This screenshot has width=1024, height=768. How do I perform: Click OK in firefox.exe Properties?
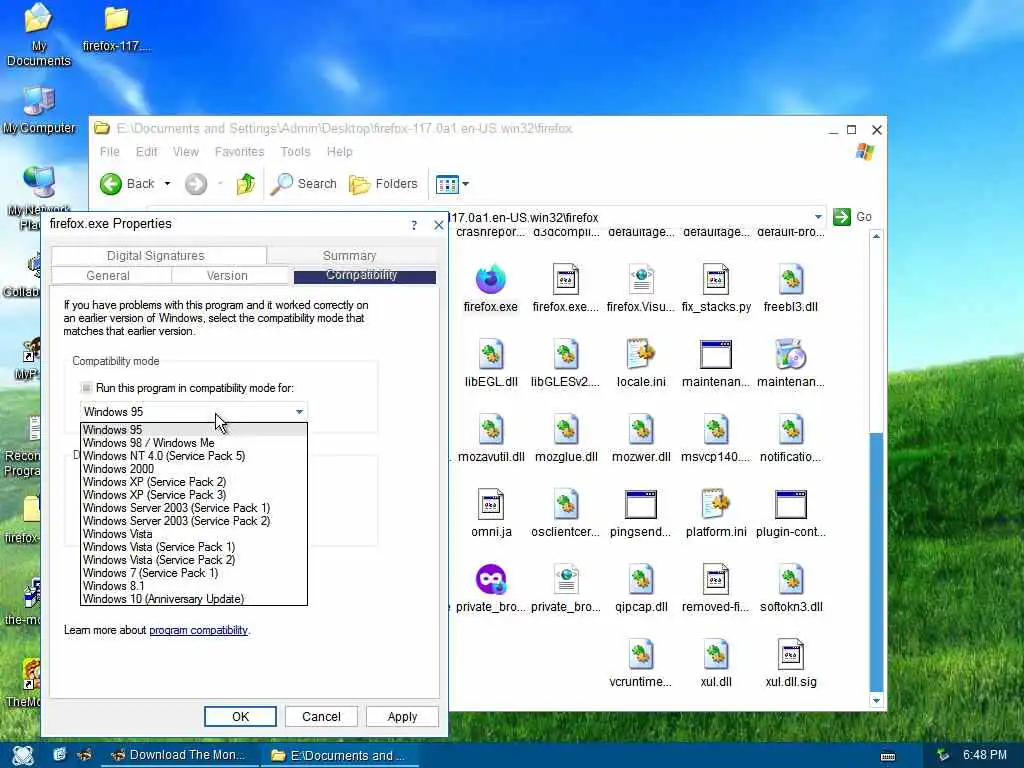tap(240, 716)
